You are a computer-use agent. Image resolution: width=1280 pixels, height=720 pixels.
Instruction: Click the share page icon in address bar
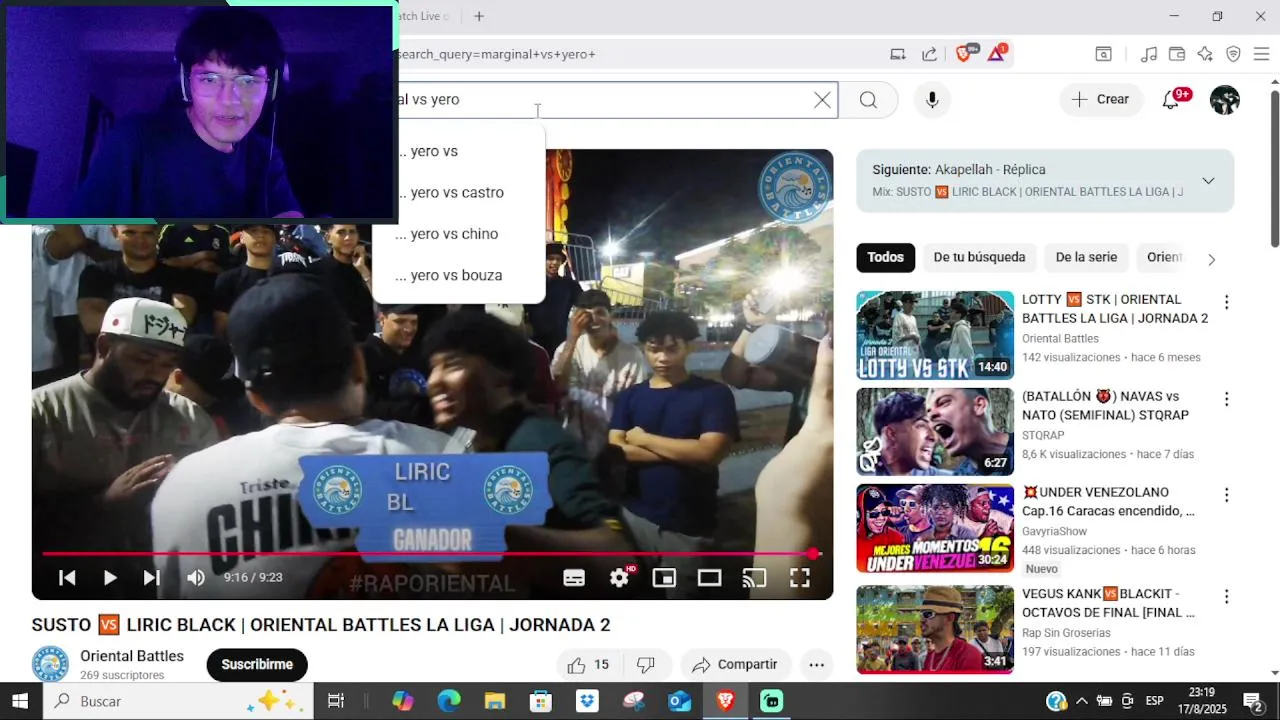click(930, 54)
